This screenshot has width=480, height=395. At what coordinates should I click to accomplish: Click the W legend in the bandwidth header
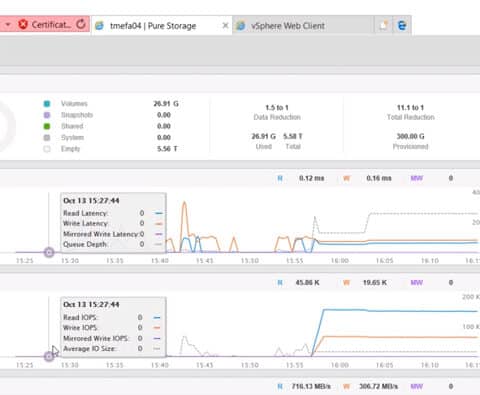pyautogui.click(x=347, y=387)
